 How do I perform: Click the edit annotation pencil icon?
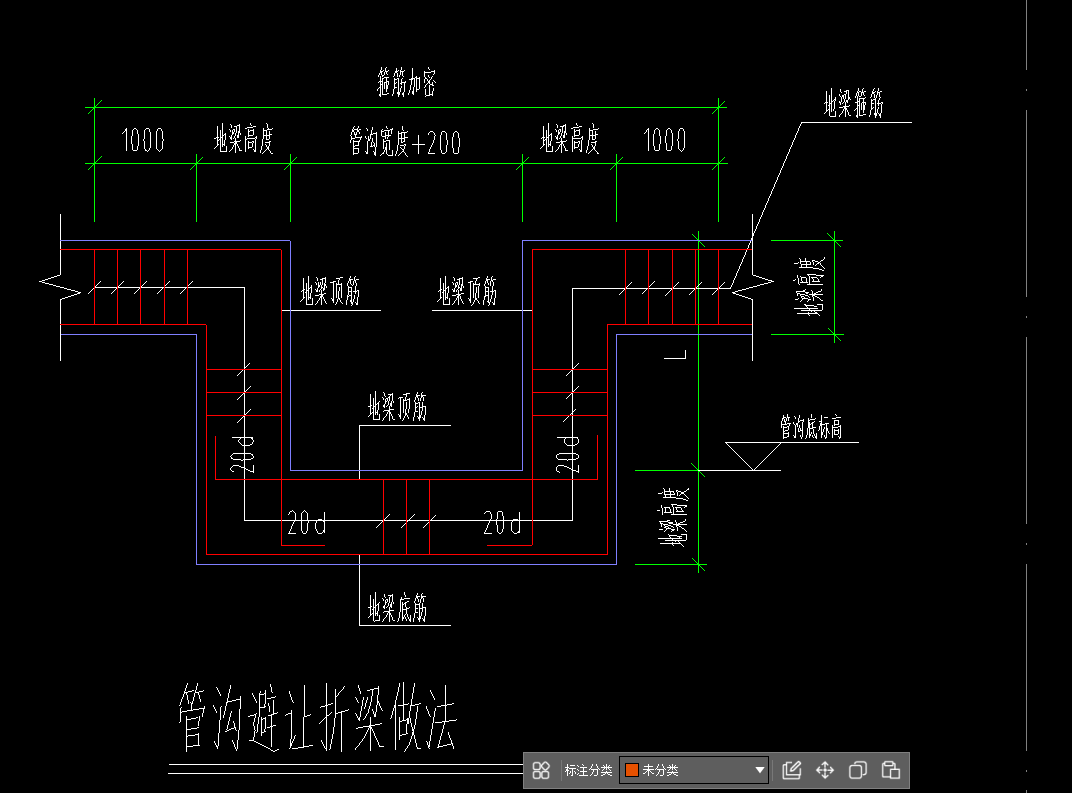[x=792, y=770]
